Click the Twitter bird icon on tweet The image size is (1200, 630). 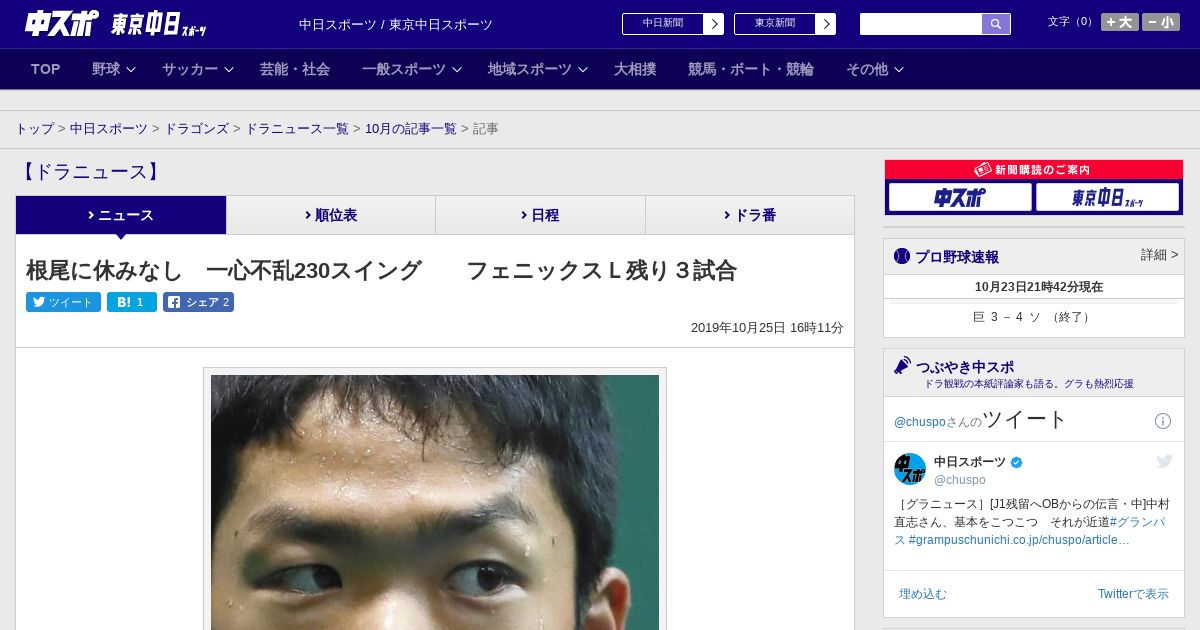[x=1164, y=461]
